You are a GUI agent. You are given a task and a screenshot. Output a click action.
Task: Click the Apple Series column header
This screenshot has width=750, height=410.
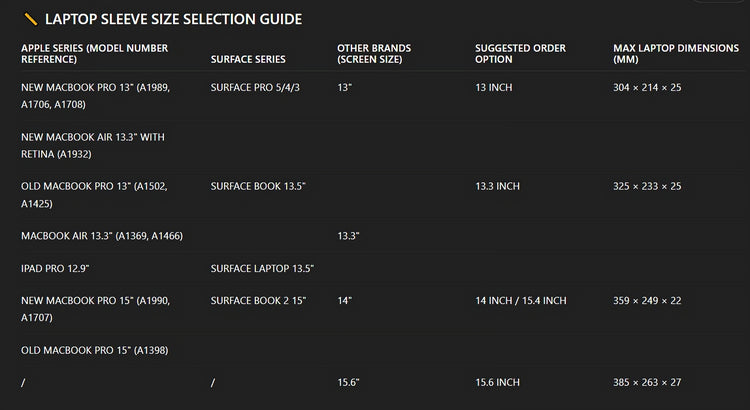coord(94,54)
